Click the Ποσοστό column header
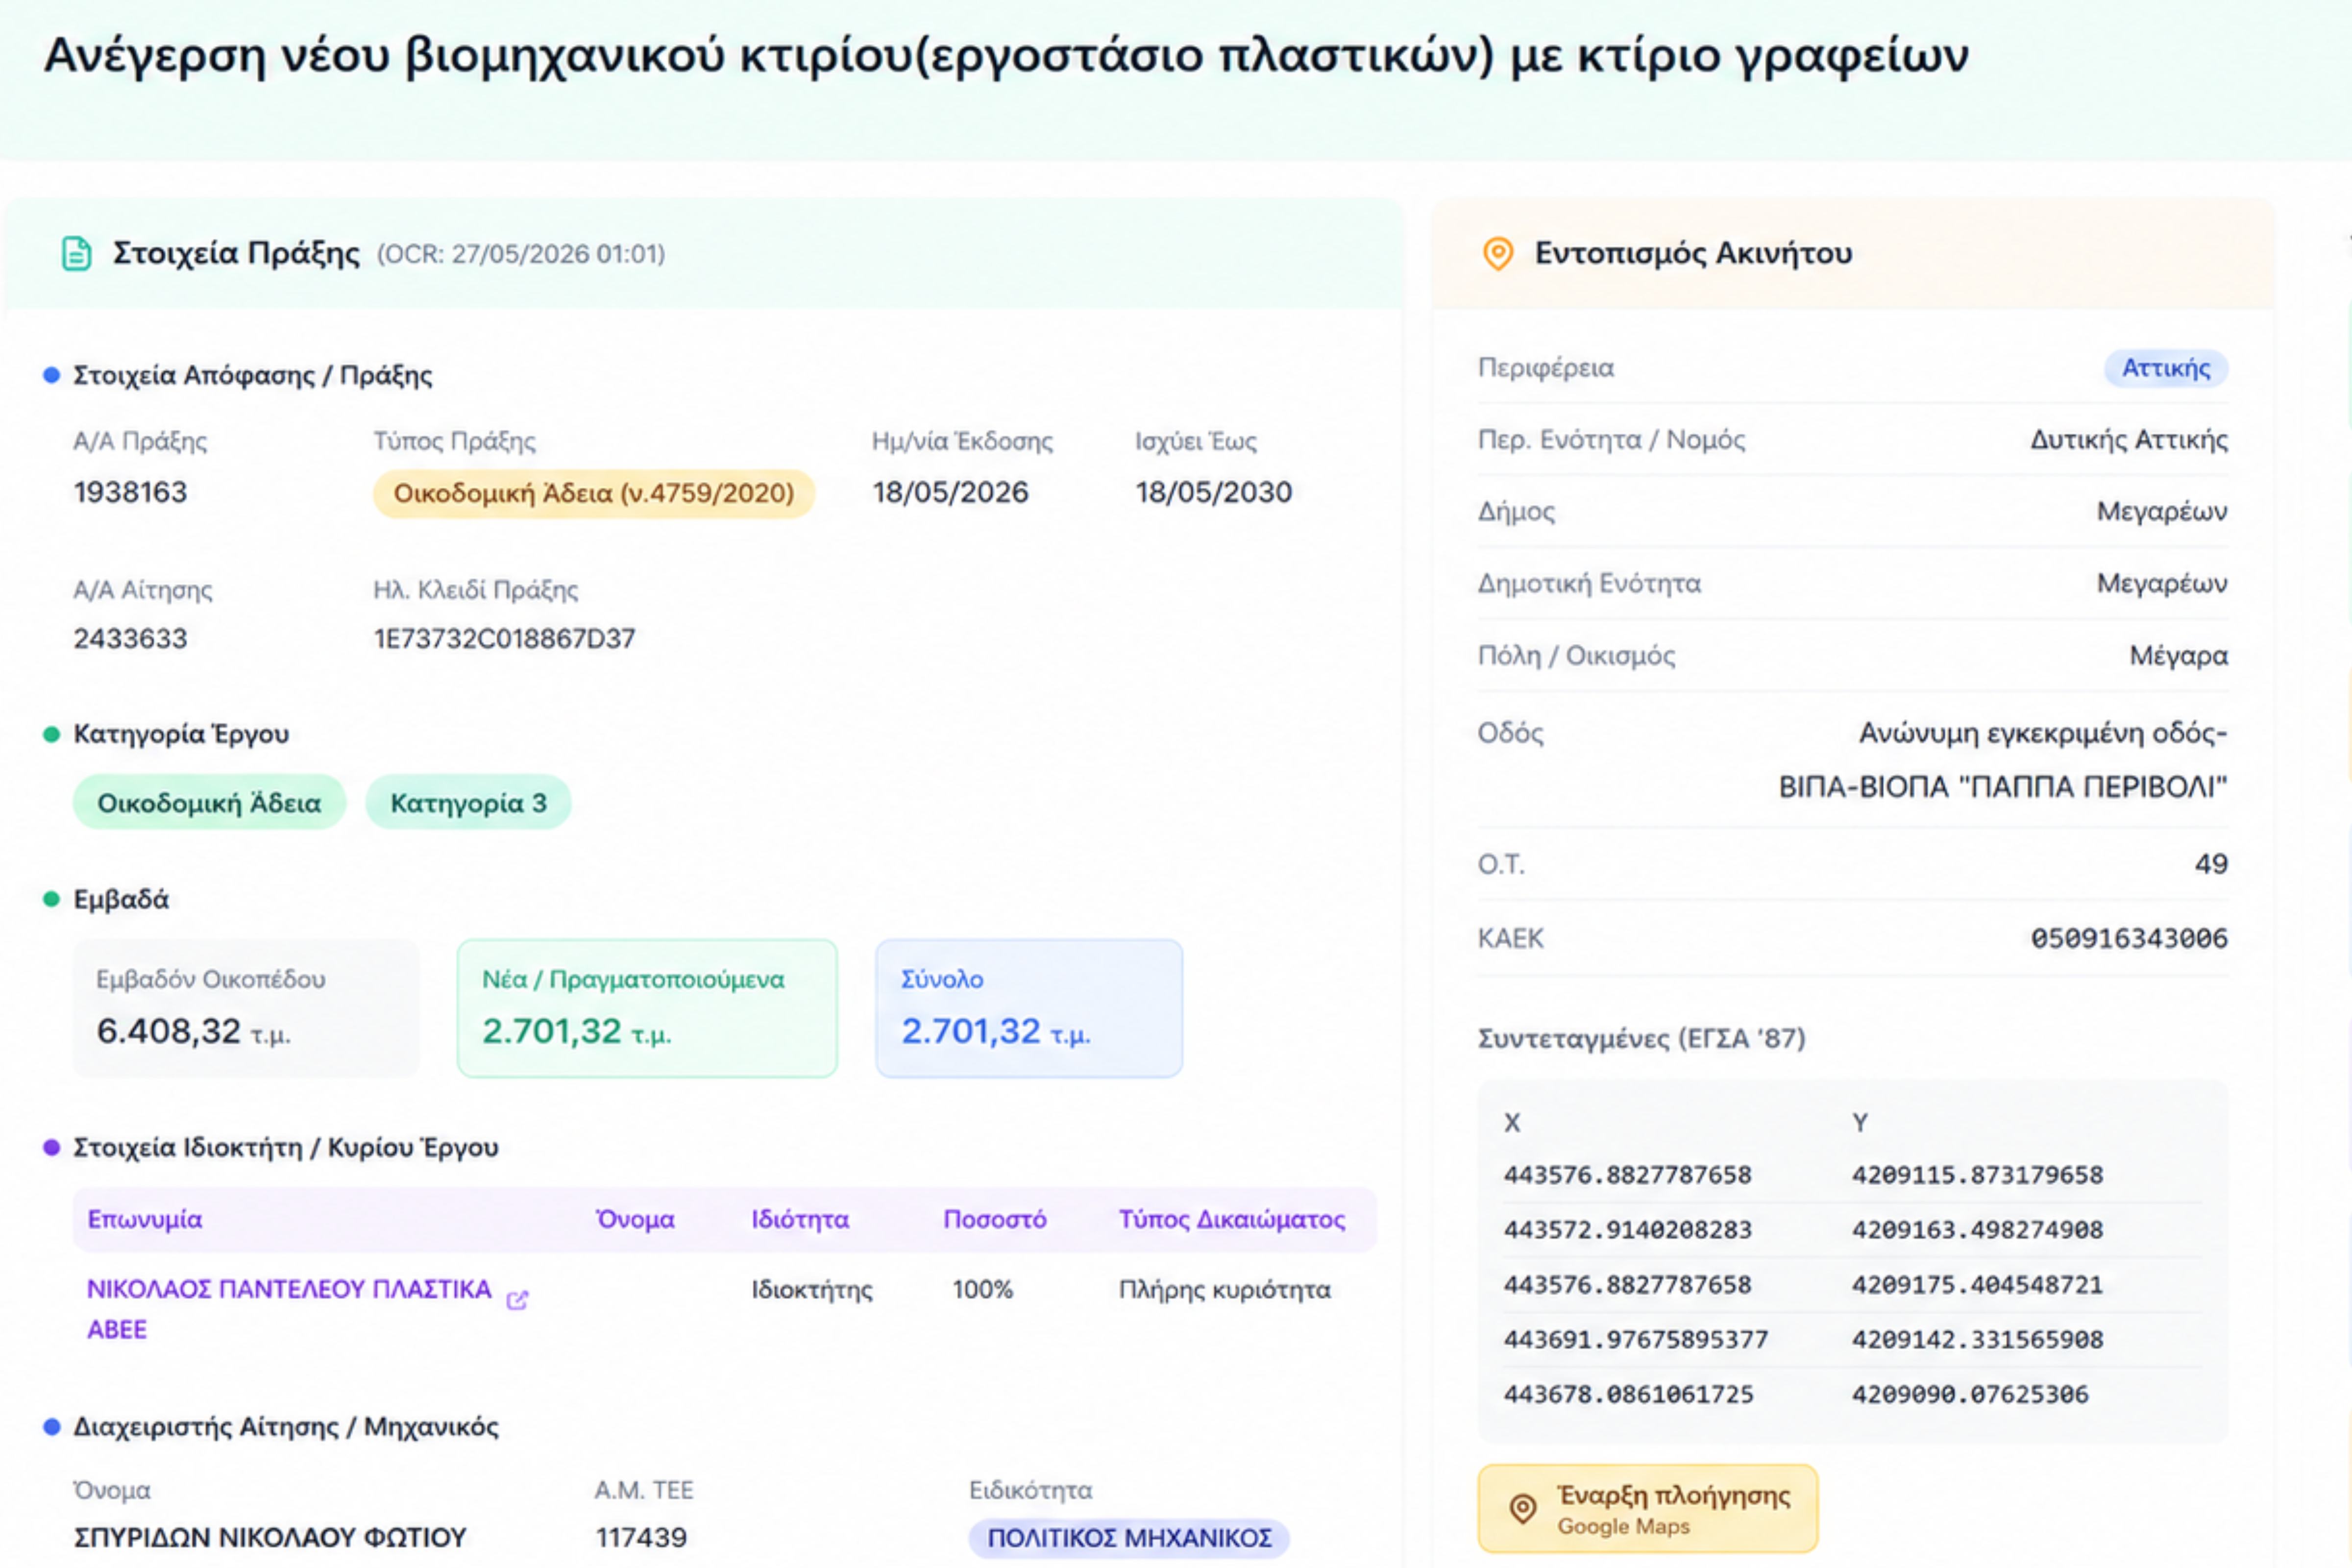The image size is (2352, 1568). coord(995,1220)
